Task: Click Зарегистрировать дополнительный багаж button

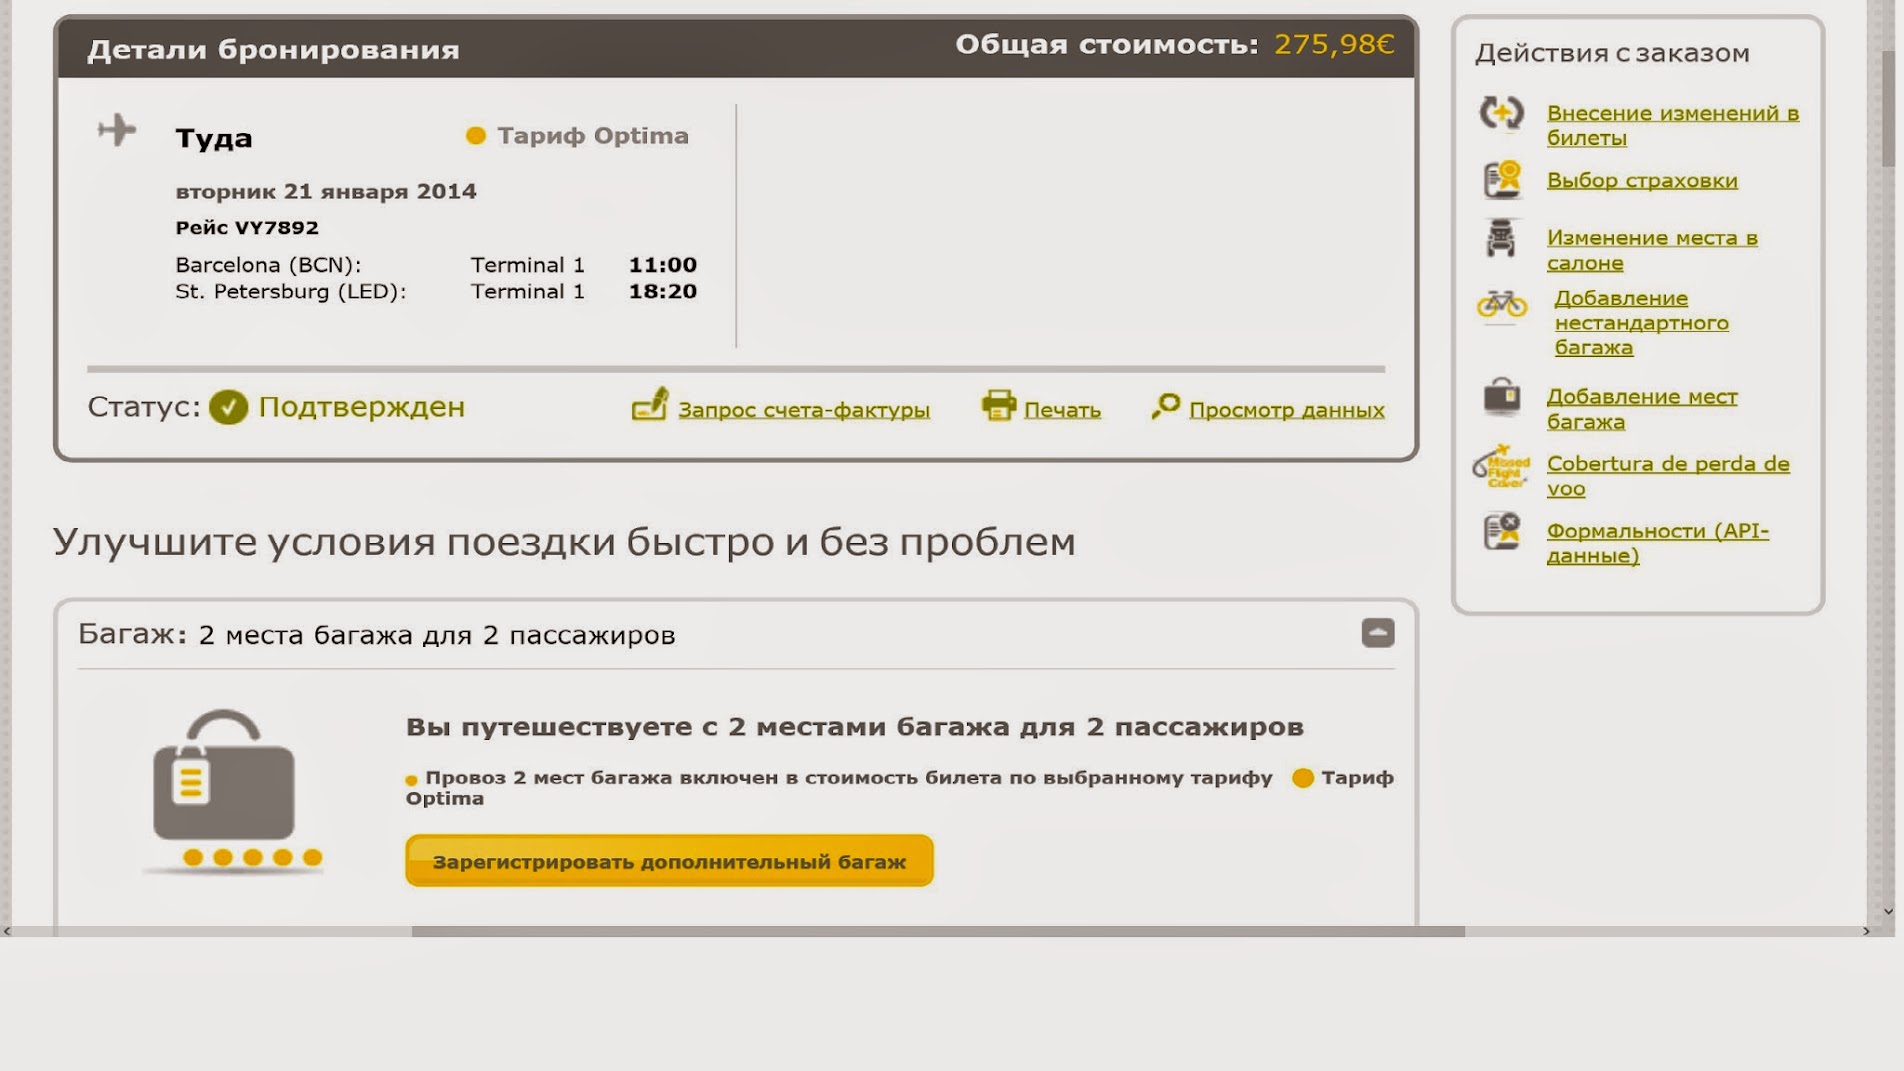Action: point(669,861)
